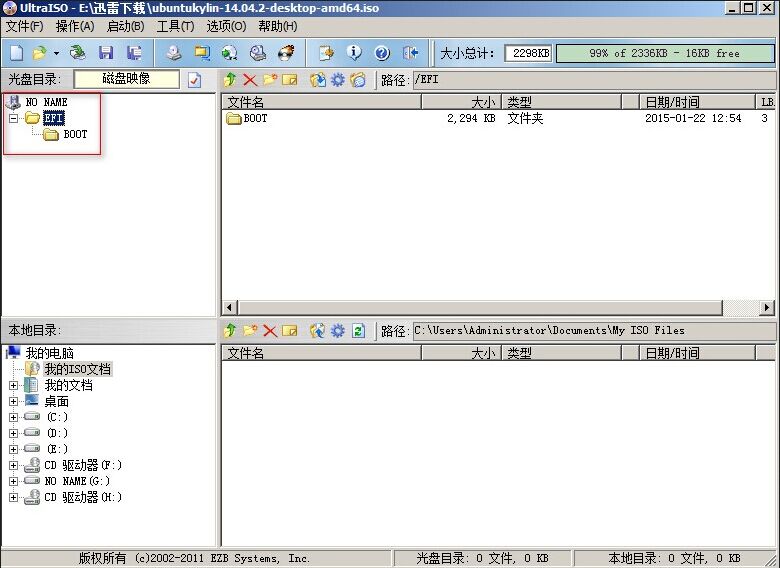Viewport: 780px width, 568px height.
Task: Click the 2298KB total size field
Action: [528, 53]
